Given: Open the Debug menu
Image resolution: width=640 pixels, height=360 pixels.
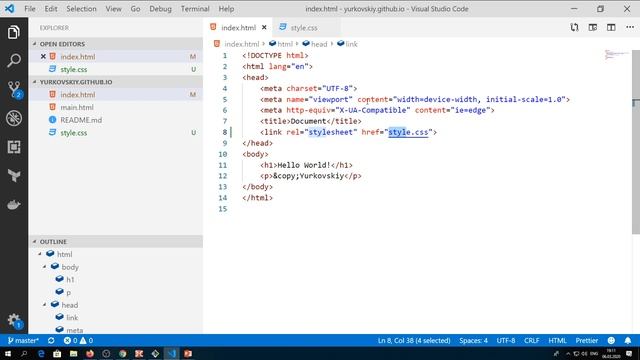Looking at the screenshot, I should point(160,9).
